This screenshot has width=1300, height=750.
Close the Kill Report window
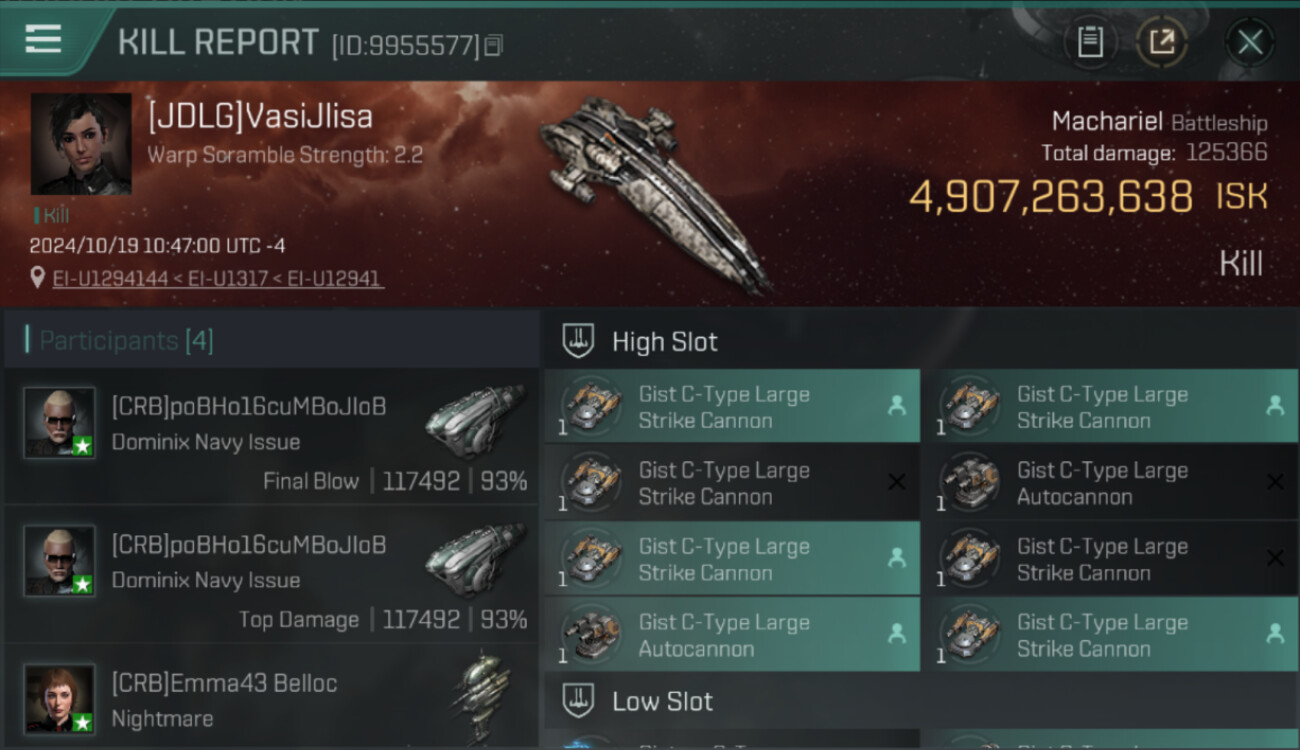click(x=1250, y=42)
